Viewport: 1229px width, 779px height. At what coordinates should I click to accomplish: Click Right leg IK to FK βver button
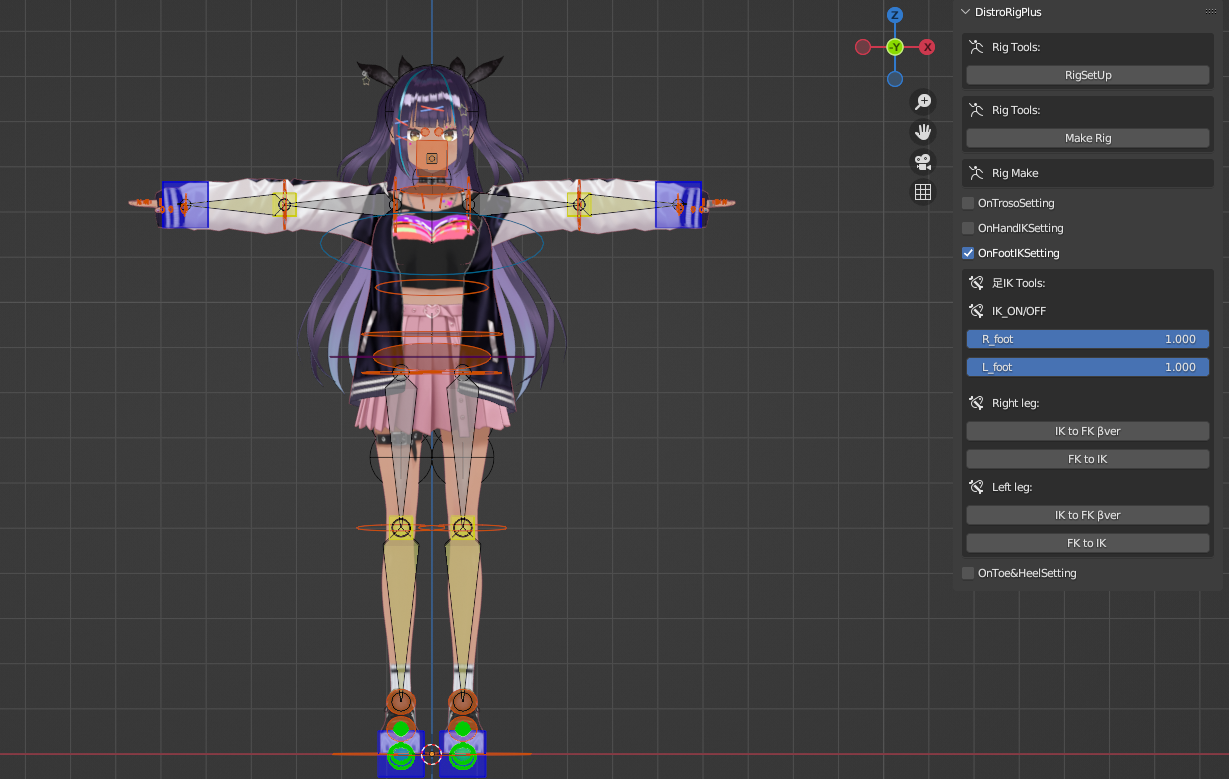[1088, 431]
